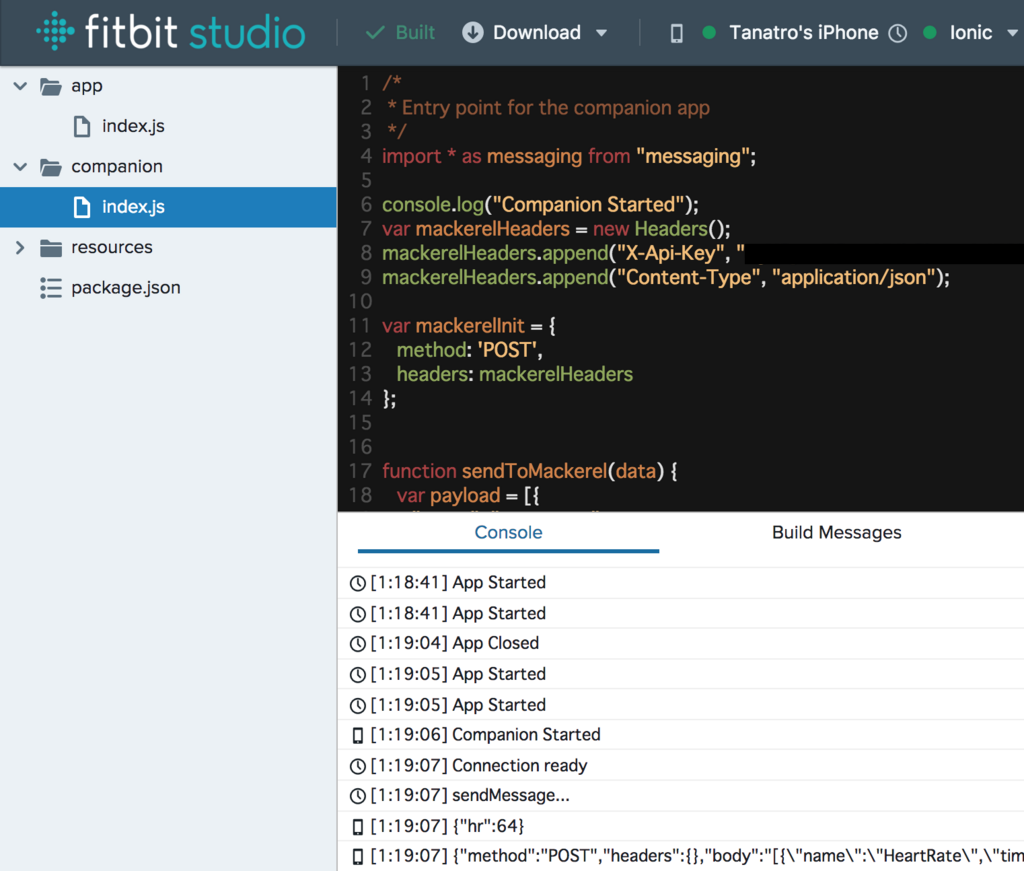Viewport: 1024px width, 871px height.
Task: Select highlighted companion index.js file
Action: pyautogui.click(x=168, y=207)
